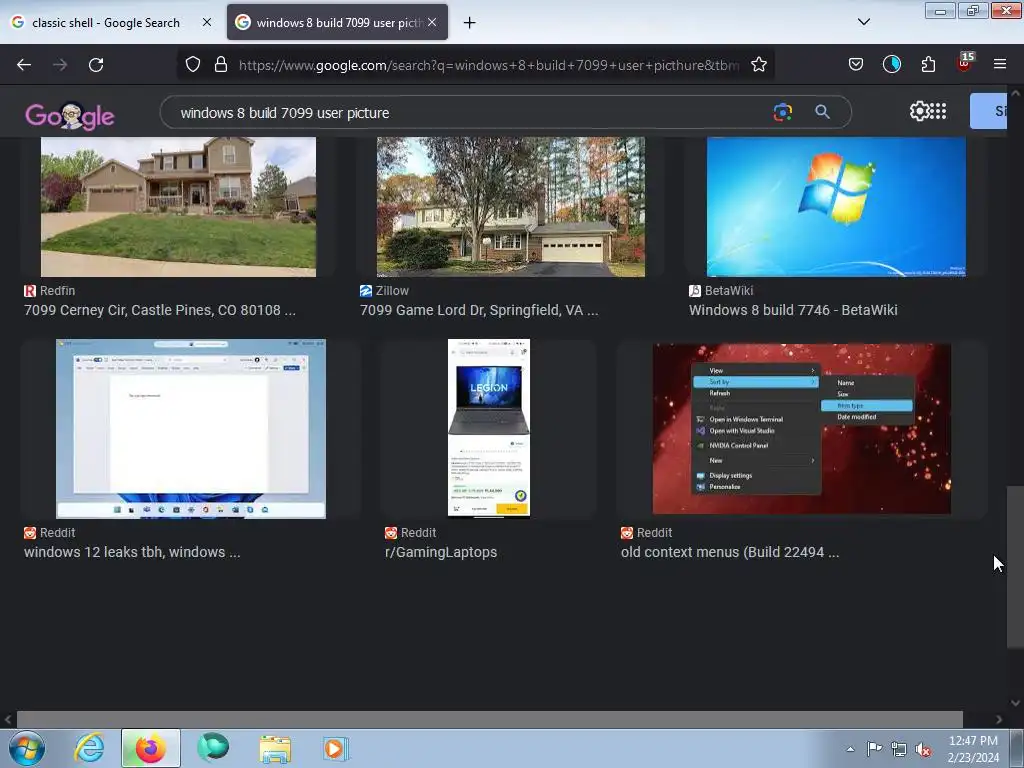Open the Windows Start orb
The image size is (1024, 768).
pos(27,748)
